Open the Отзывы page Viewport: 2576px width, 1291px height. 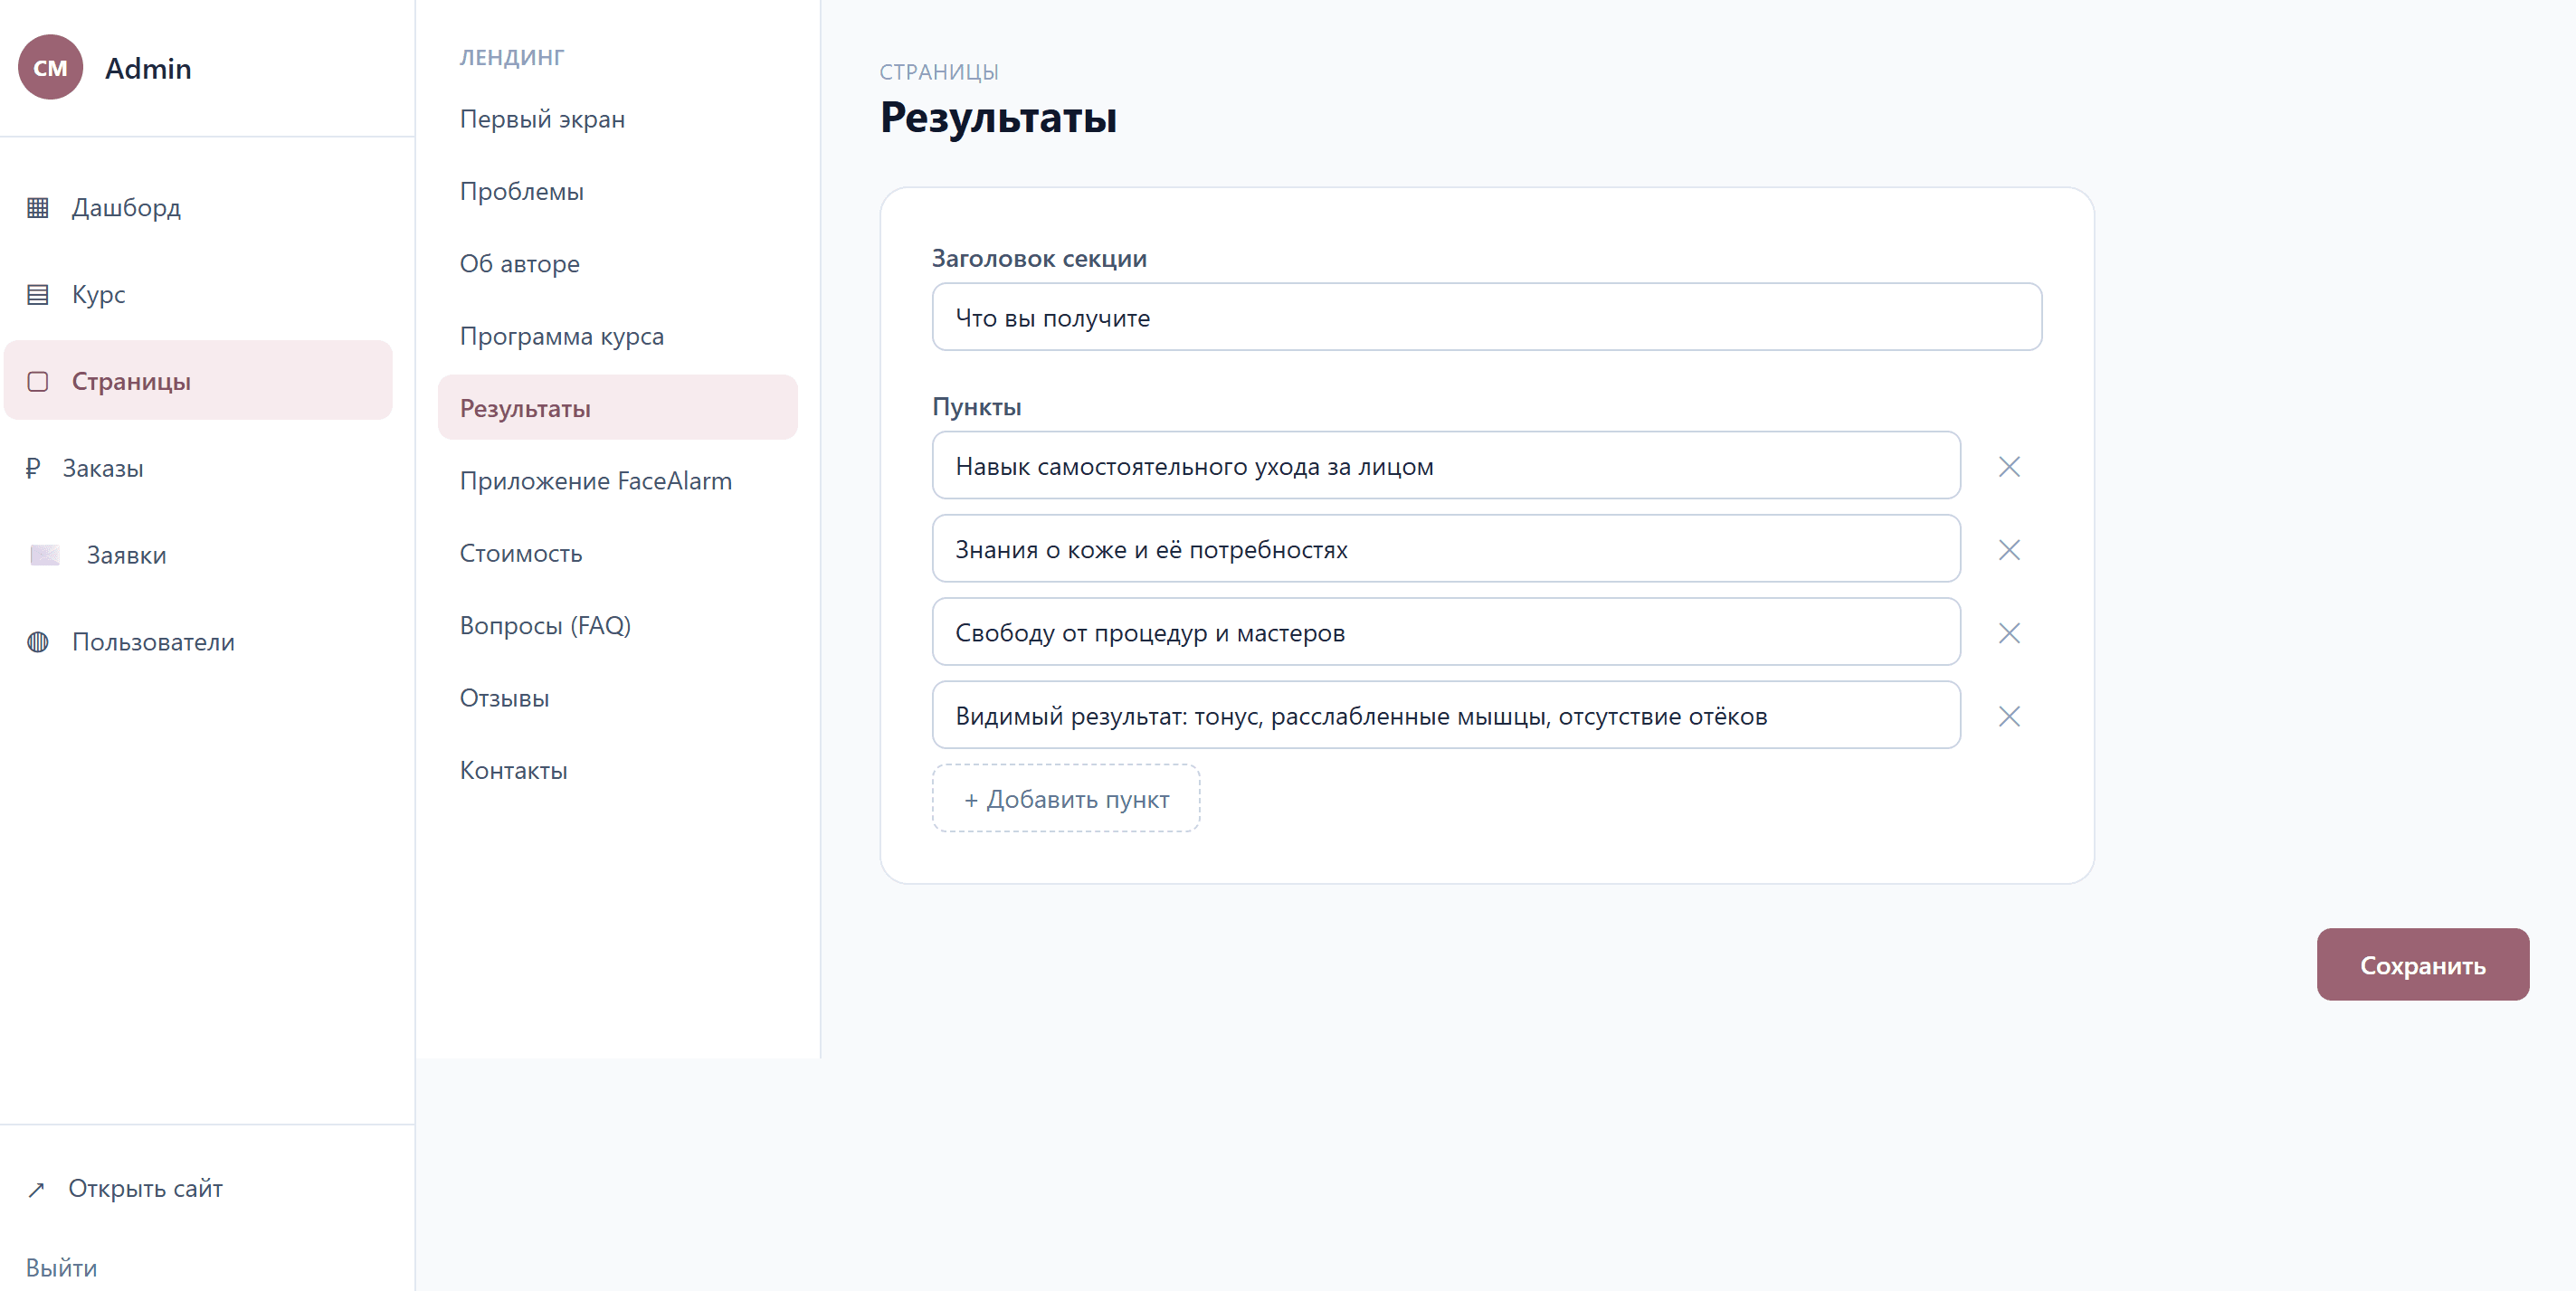click(x=617, y=698)
